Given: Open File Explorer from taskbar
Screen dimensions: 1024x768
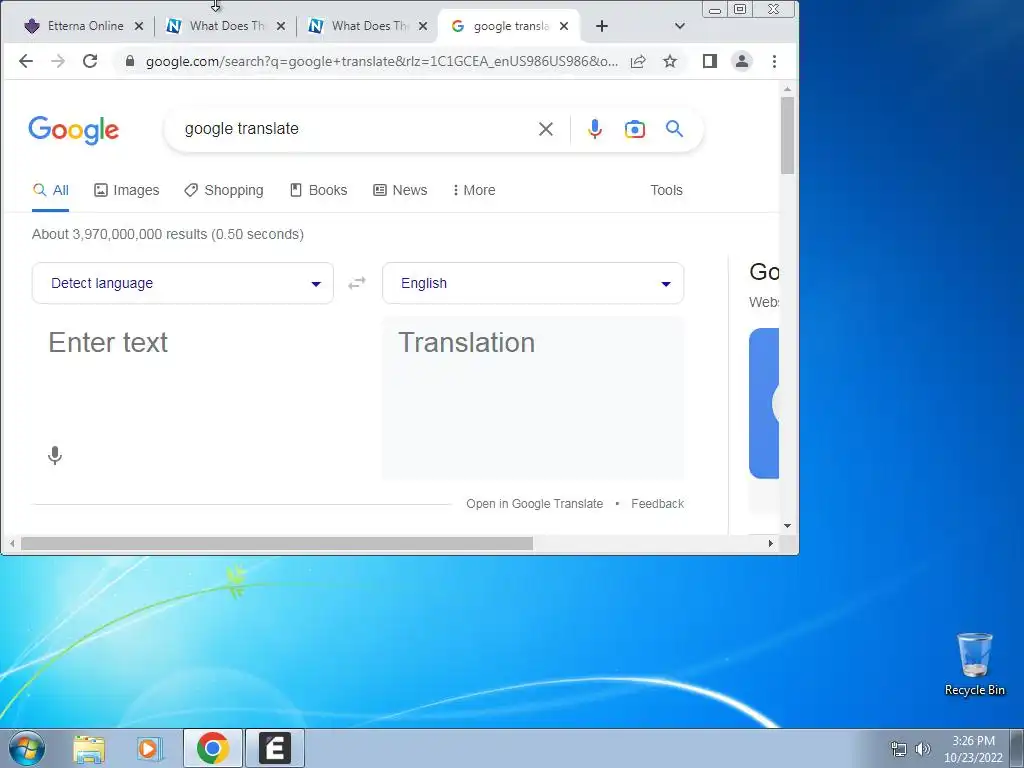Looking at the screenshot, I should [x=89, y=748].
